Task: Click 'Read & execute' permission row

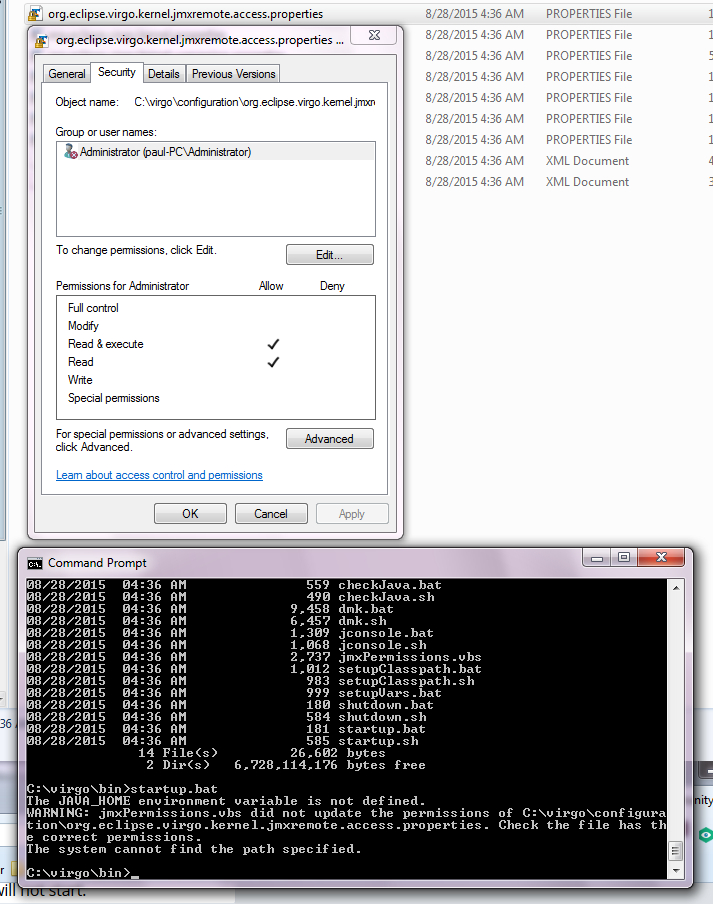Action: 216,344
